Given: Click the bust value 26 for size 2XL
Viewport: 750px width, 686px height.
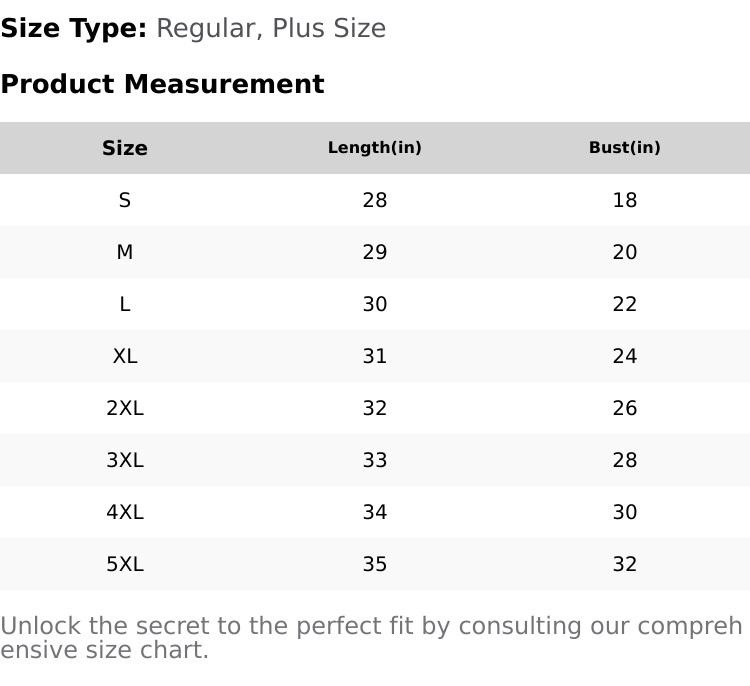Looking at the screenshot, I should click(x=625, y=408).
